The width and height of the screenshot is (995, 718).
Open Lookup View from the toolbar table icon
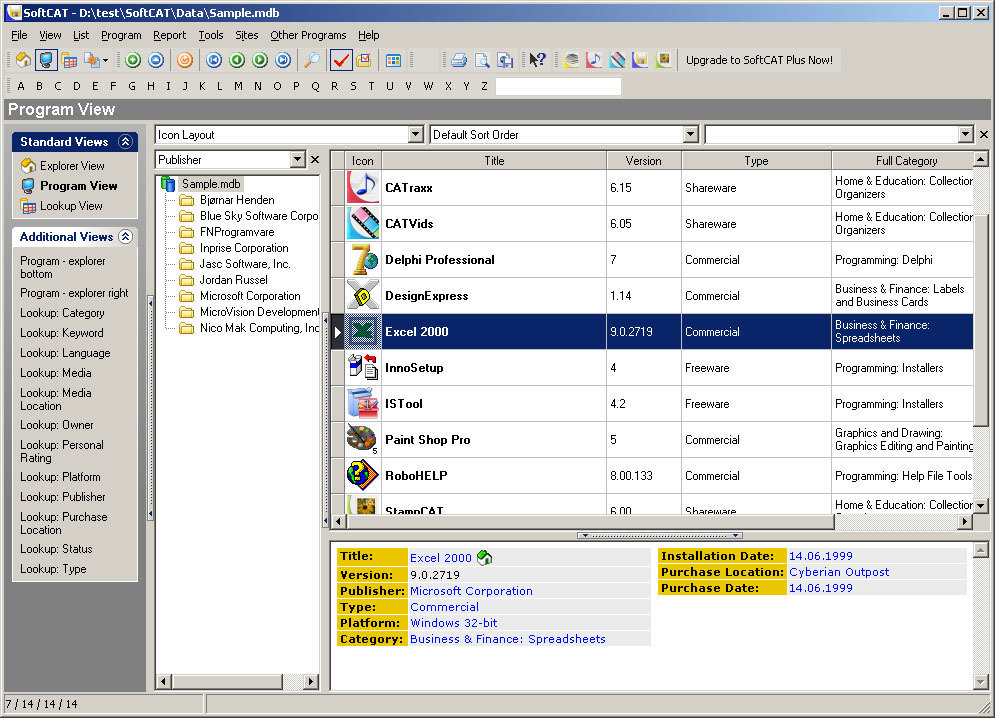point(69,60)
